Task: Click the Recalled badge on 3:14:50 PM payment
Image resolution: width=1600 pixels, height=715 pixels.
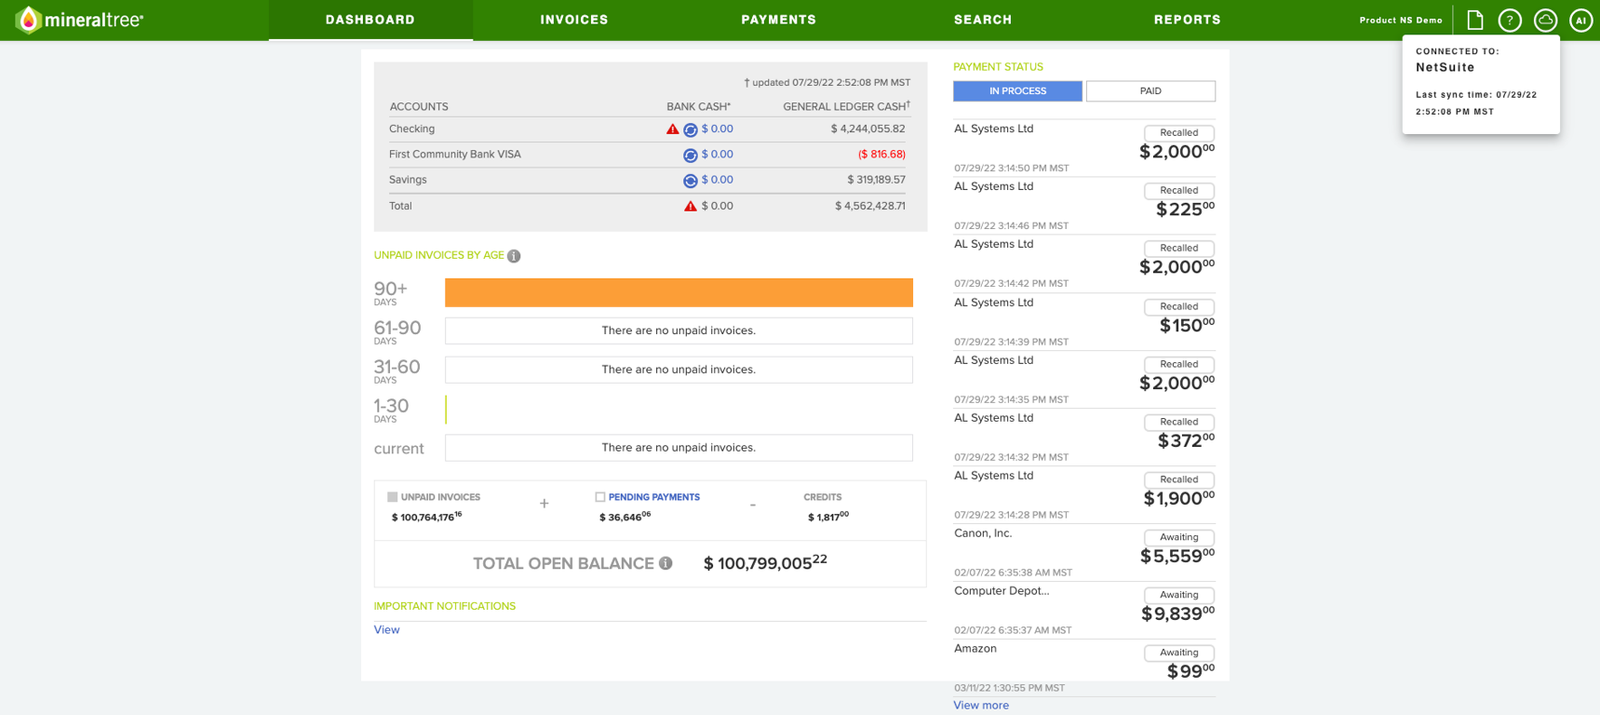Action: point(1179,133)
